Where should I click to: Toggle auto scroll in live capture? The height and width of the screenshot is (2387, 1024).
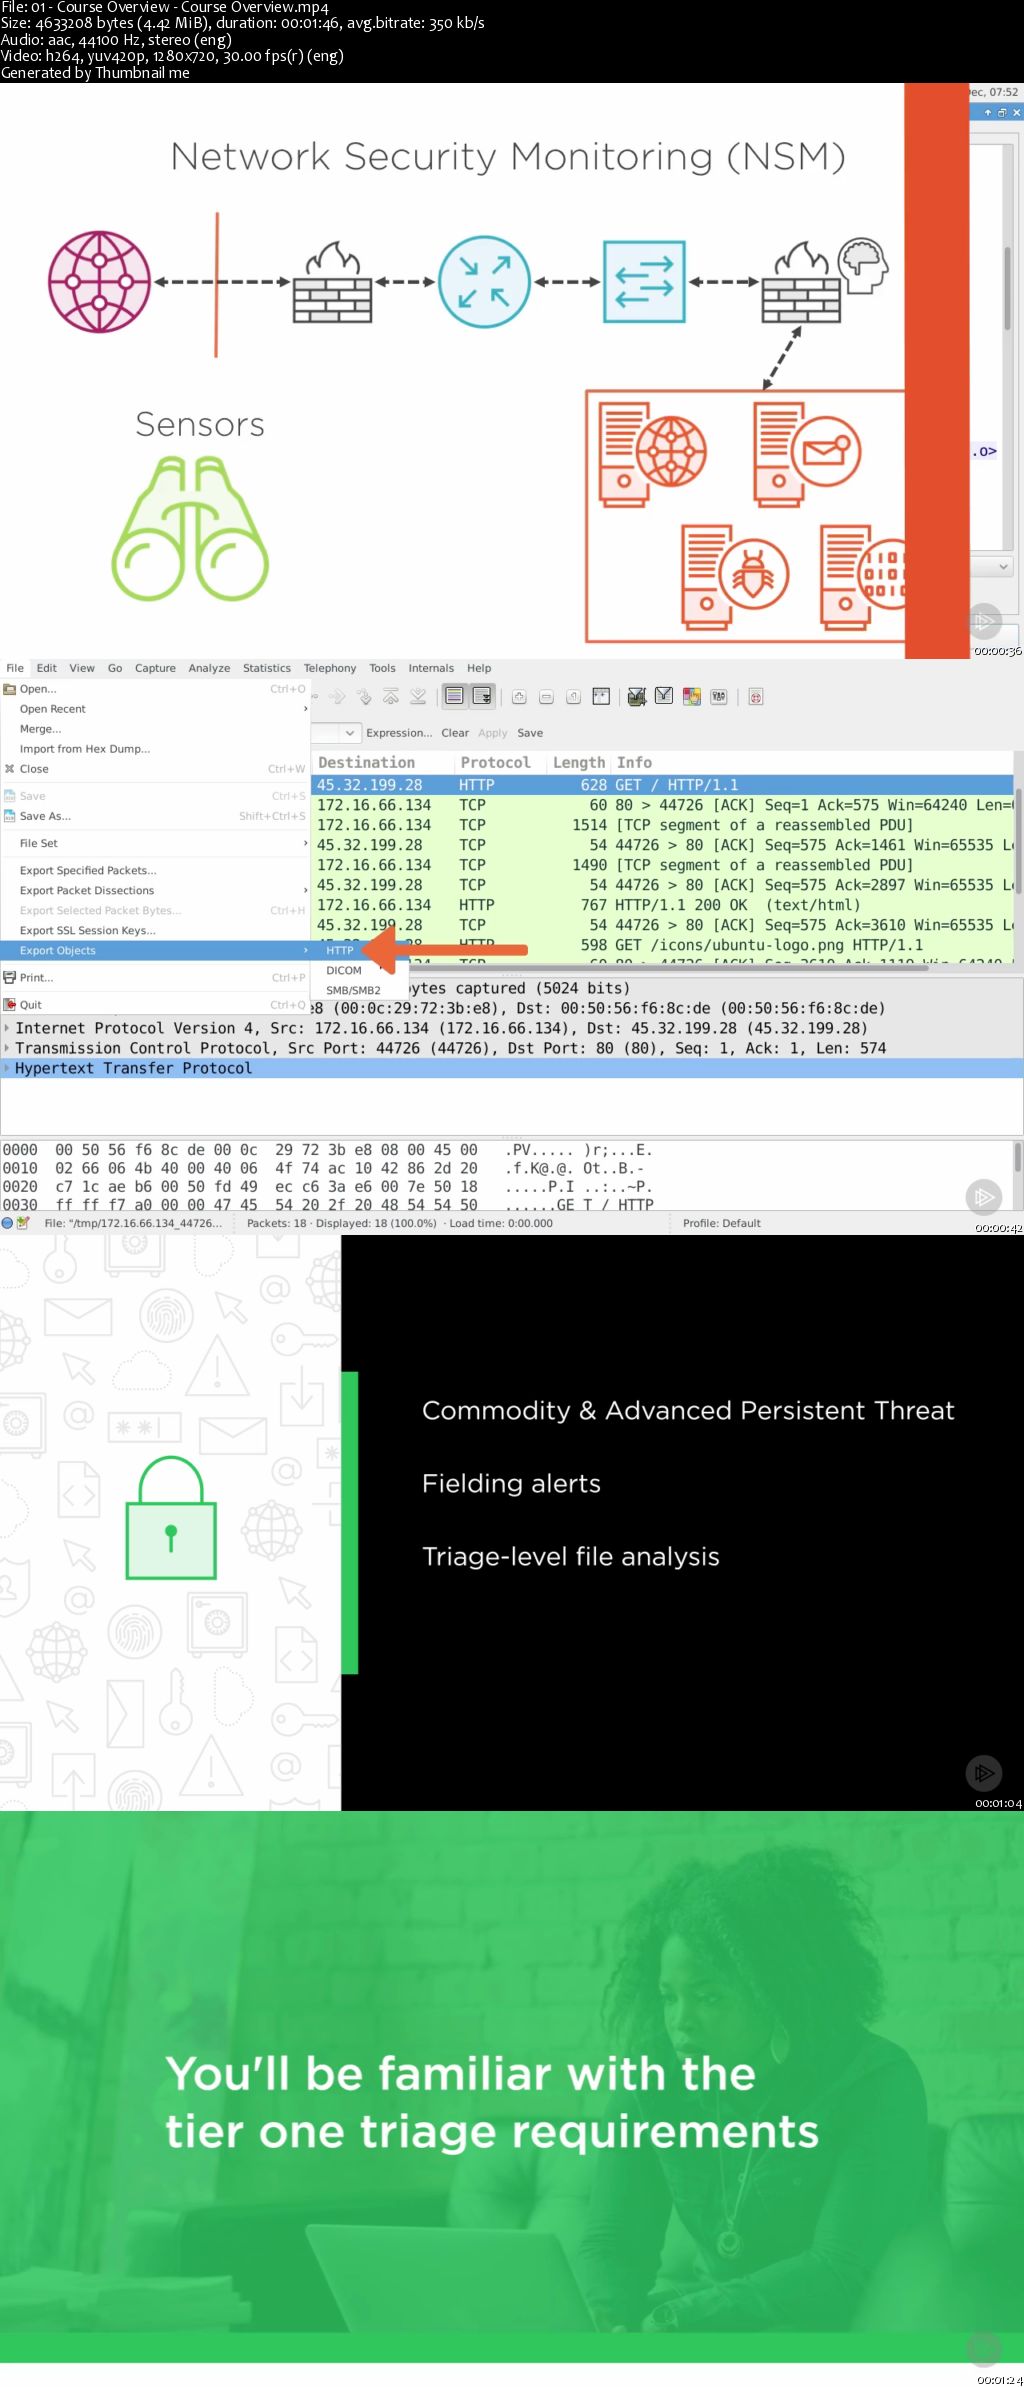482,696
